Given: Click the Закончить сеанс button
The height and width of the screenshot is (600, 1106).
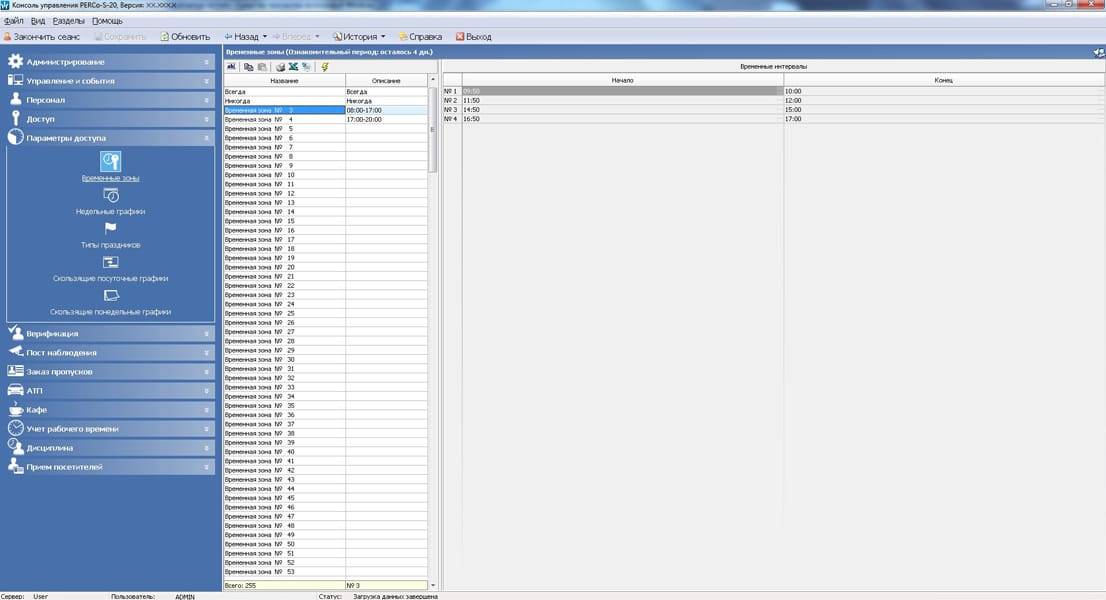Looking at the screenshot, I should tap(38, 37).
